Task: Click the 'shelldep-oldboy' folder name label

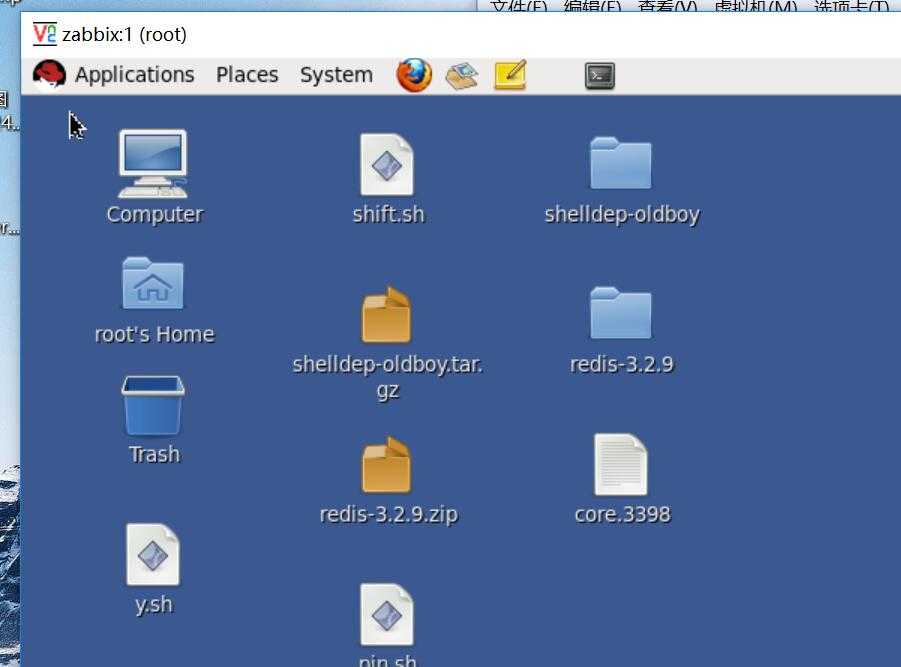Action: pos(622,214)
